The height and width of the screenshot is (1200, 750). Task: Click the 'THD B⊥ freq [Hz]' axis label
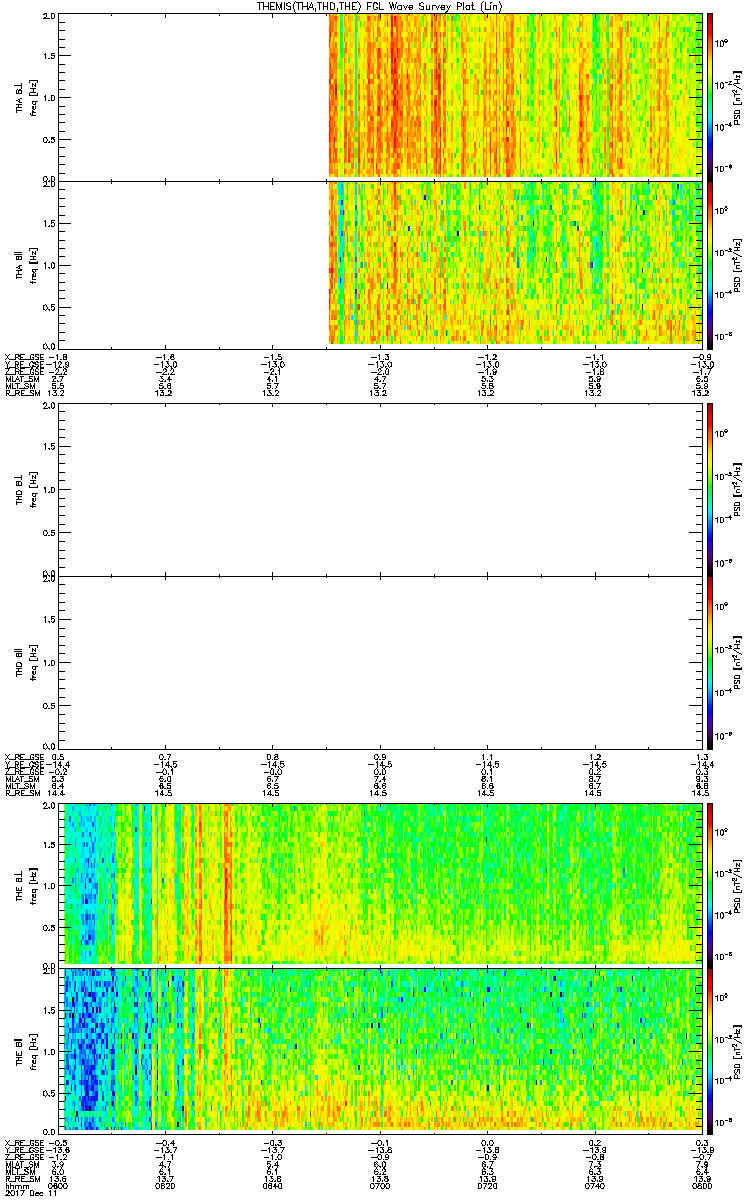(27, 488)
